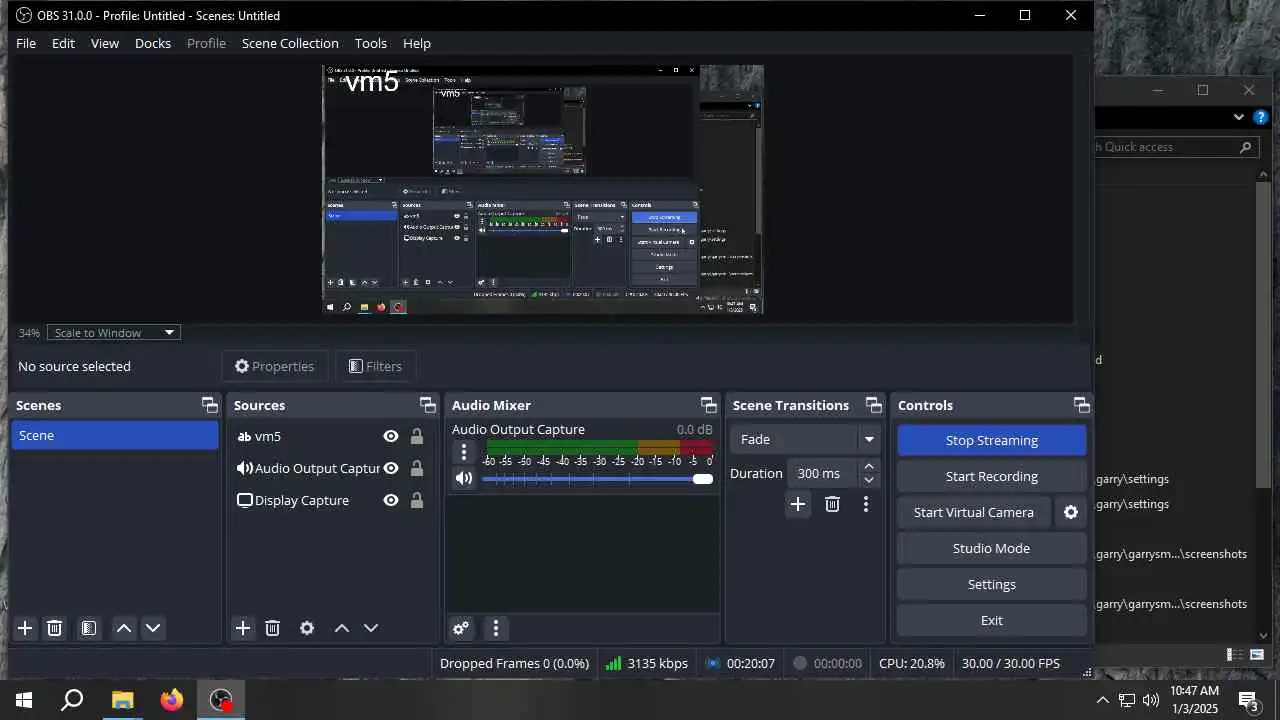Move scene down arrow in Scenes dock
Screen dimensions: 1280x720
153,628
